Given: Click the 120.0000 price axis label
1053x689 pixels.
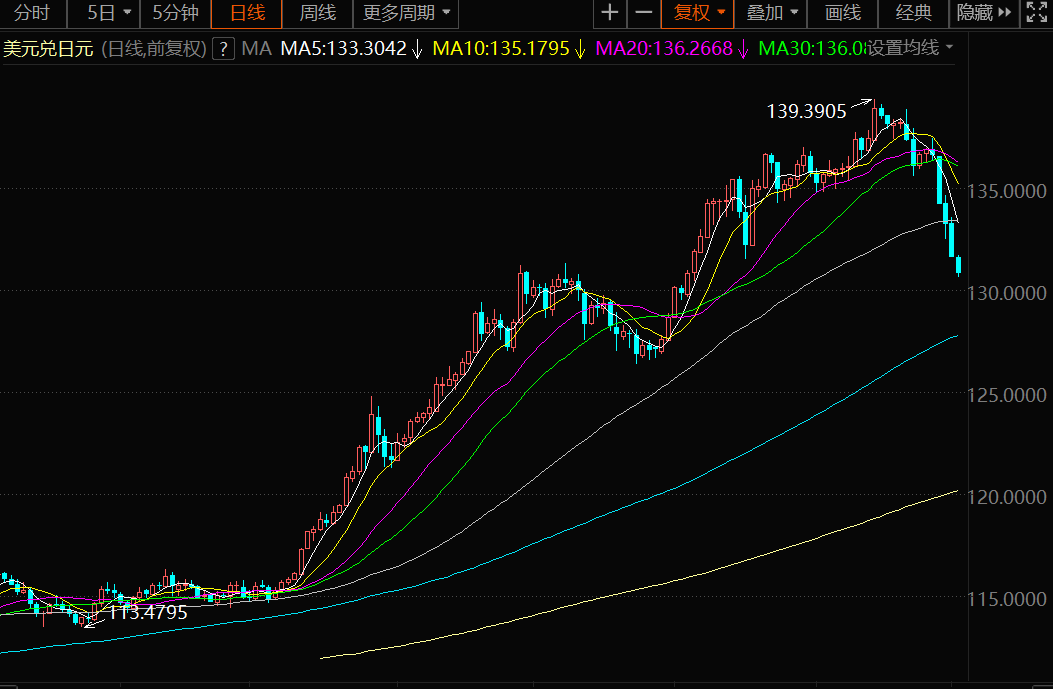Looking at the screenshot, I should click(x=1007, y=497).
